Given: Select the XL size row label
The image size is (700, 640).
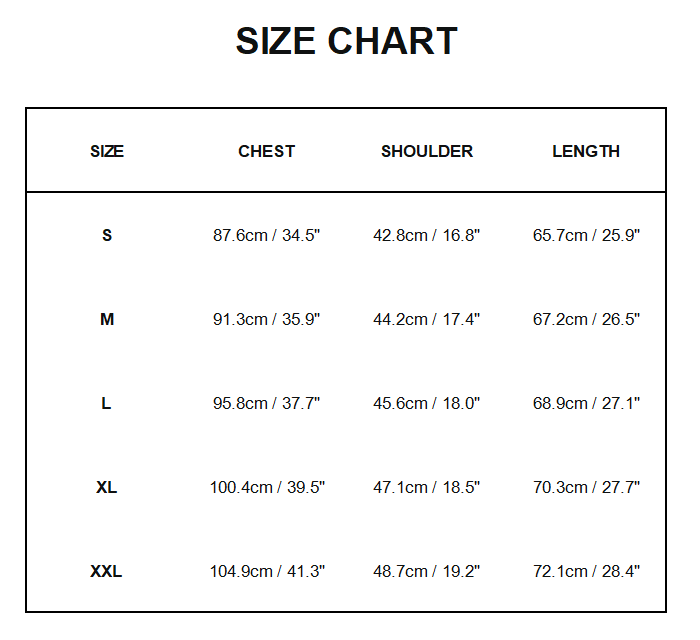Looking at the screenshot, I should [x=107, y=488].
